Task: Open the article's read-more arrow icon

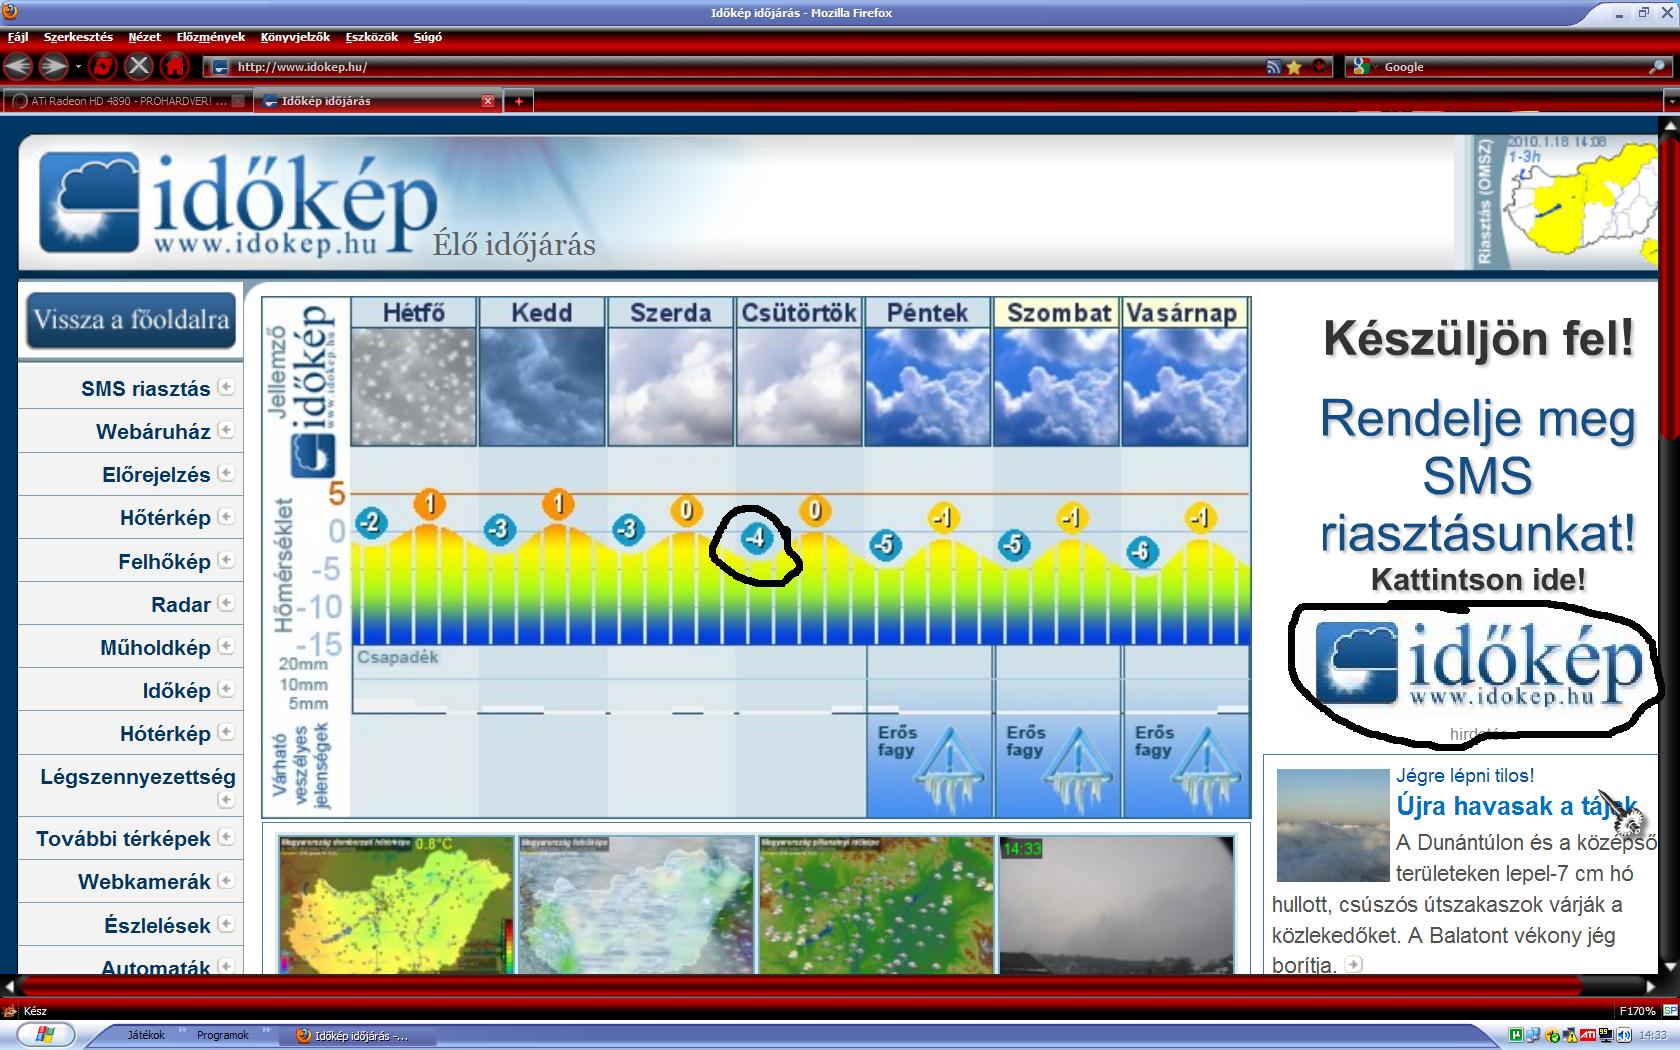Action: (x=1353, y=964)
